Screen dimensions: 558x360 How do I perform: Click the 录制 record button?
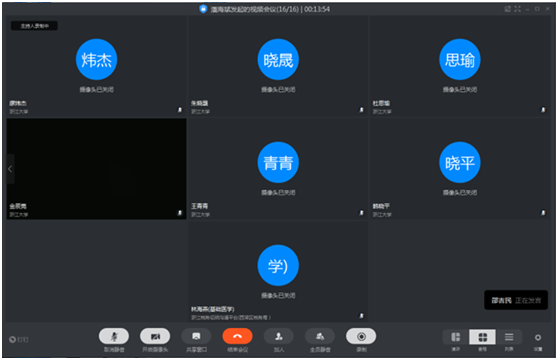[361, 336]
